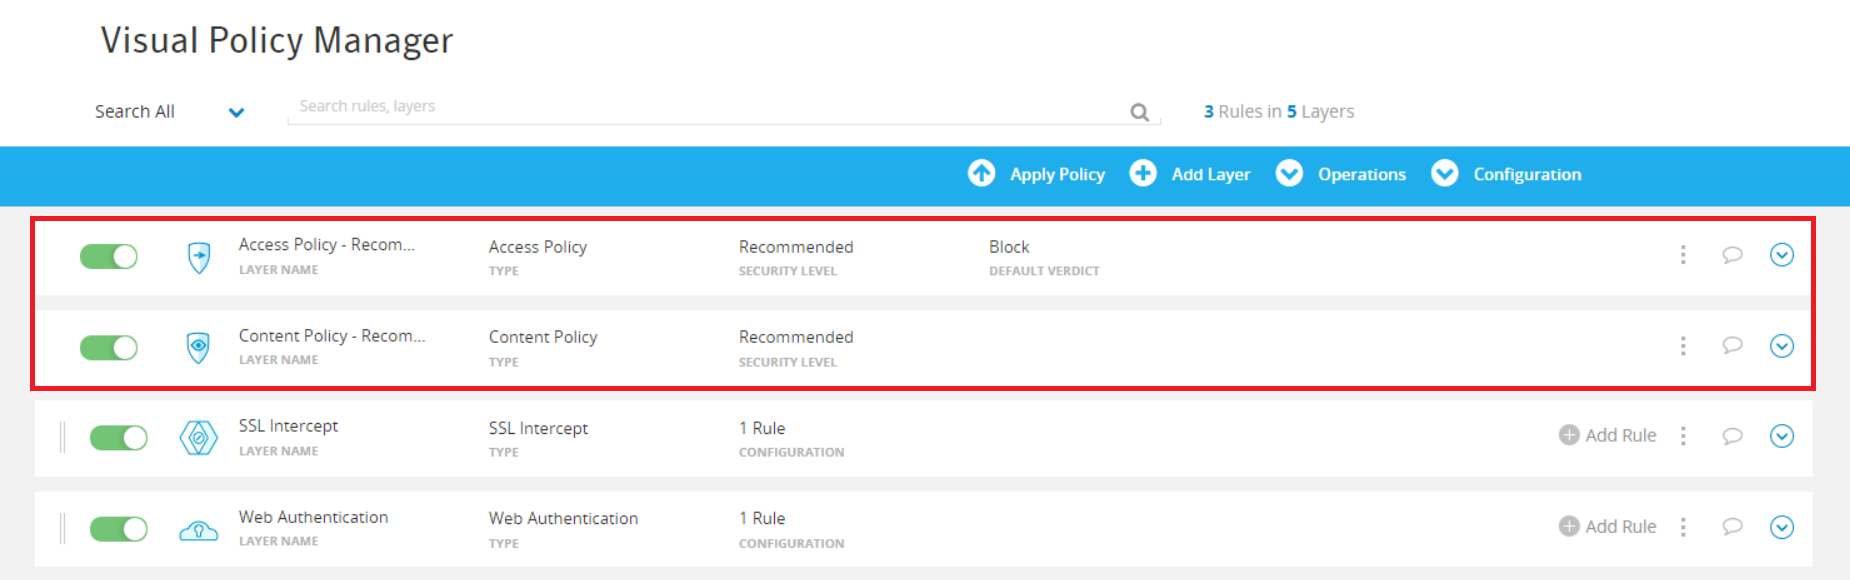Click Add Rule for SSL Intercept layer
This screenshot has height=580, width=1850.
[1608, 435]
